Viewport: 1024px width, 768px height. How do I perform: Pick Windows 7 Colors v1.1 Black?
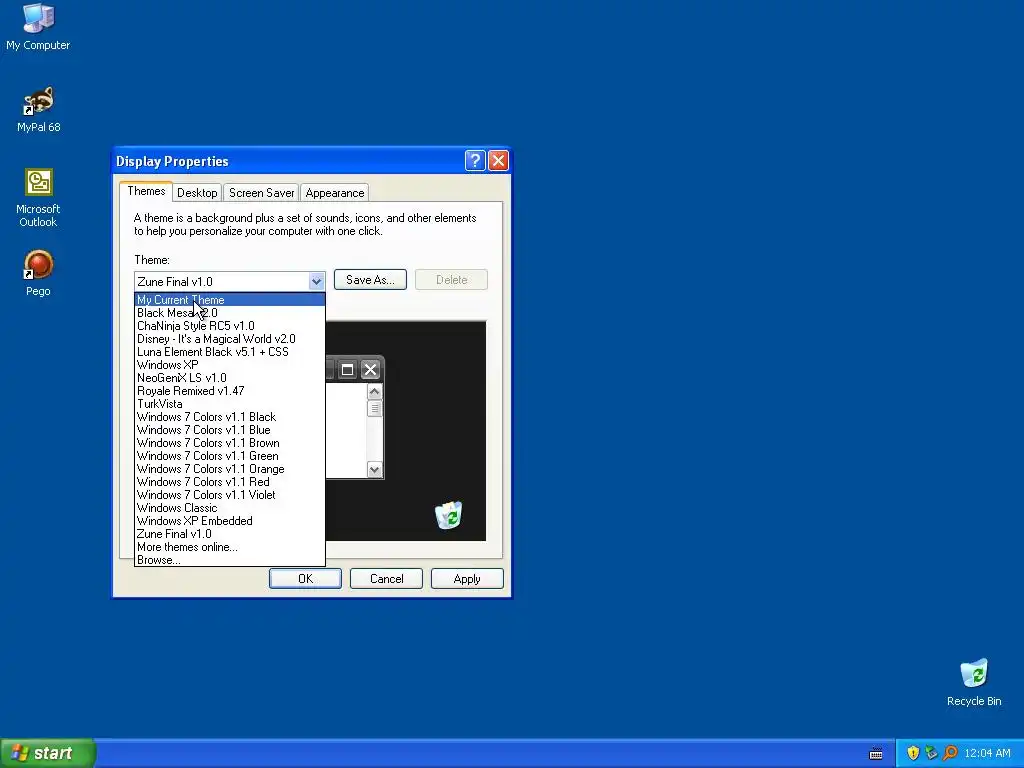click(230, 417)
